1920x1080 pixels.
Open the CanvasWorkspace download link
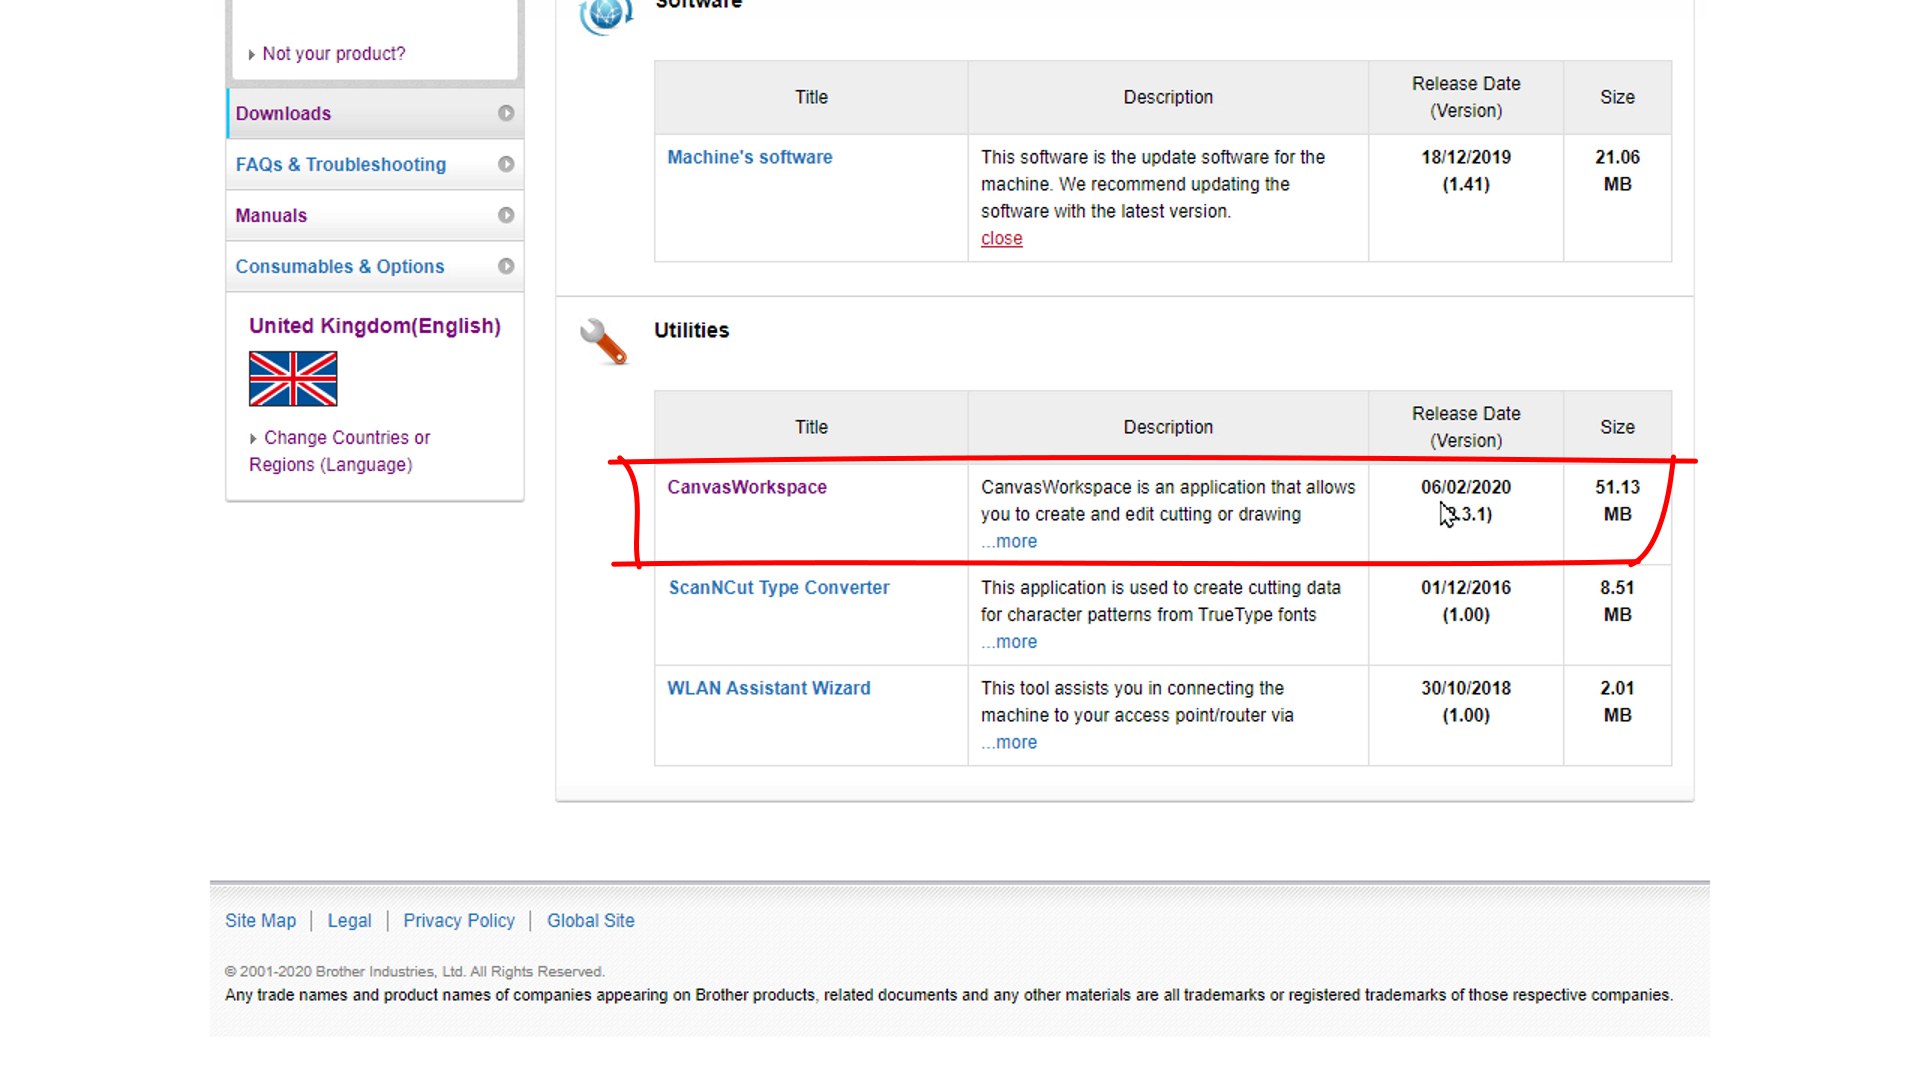click(x=746, y=488)
